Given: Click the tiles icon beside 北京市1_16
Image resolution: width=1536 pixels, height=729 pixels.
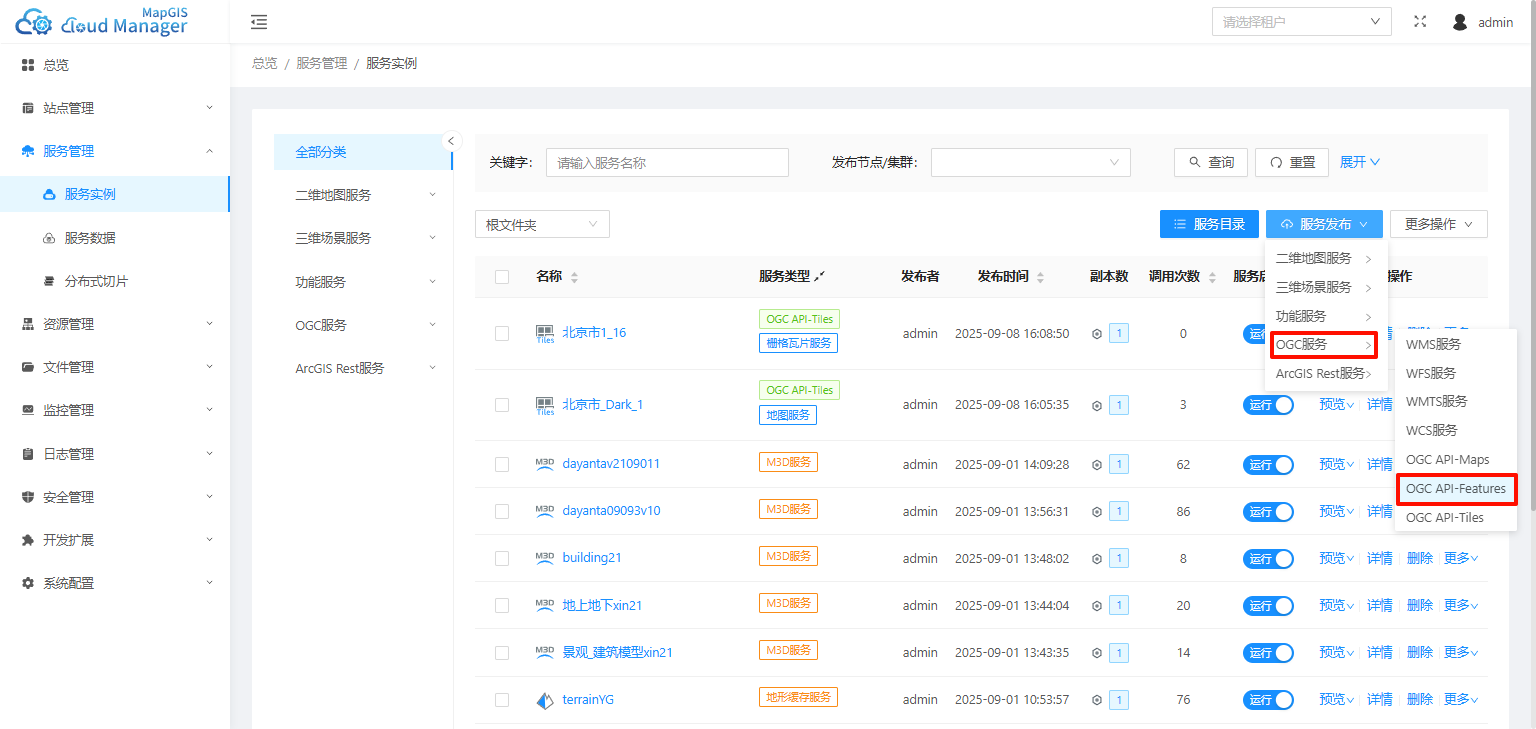Looking at the screenshot, I should (545, 333).
